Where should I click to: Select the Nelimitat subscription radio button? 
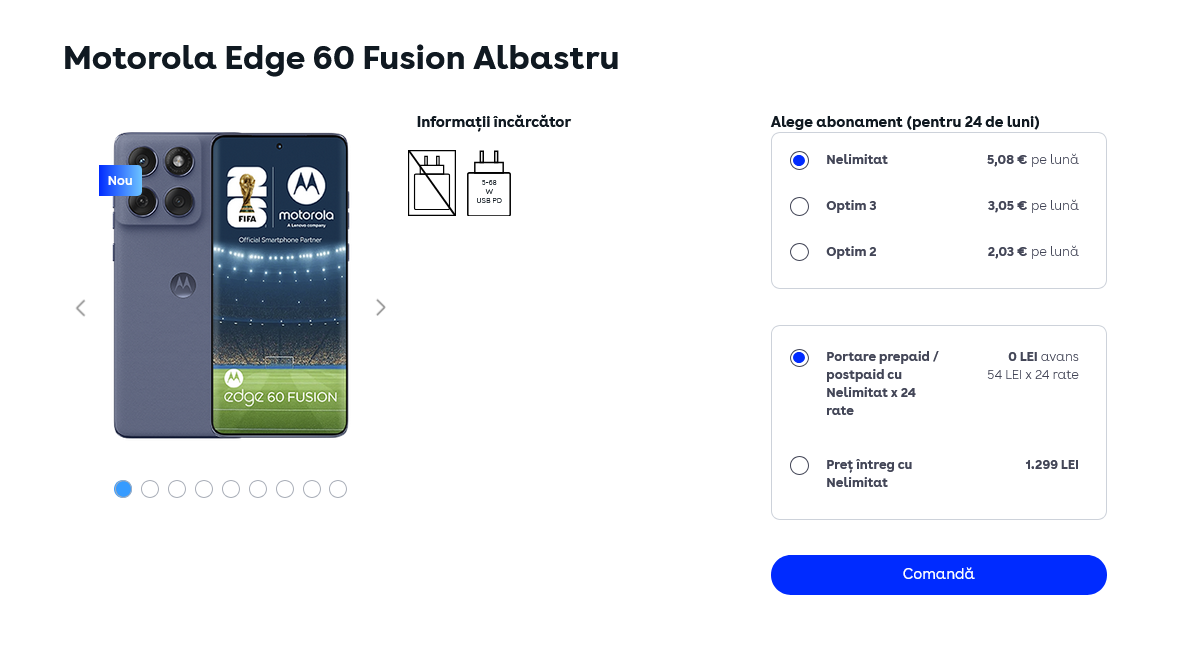[799, 160]
